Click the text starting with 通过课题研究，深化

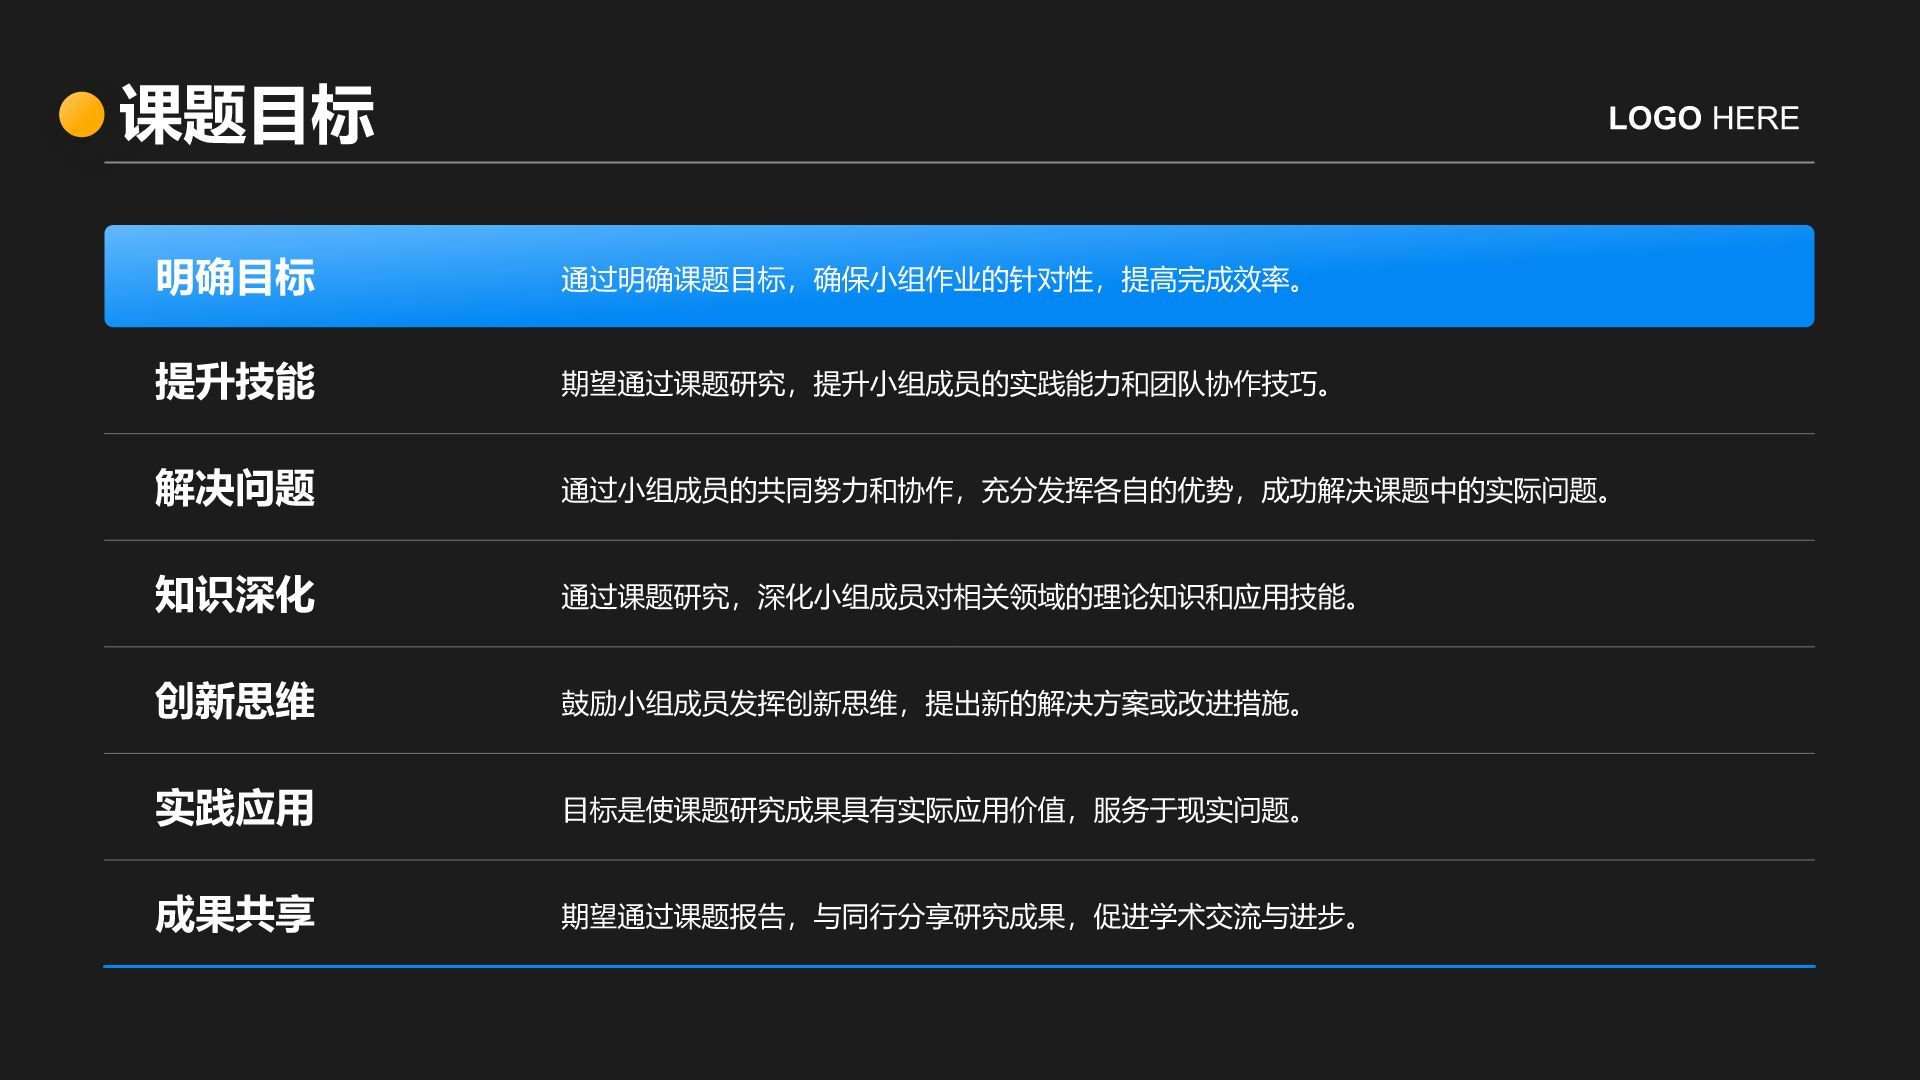coord(961,597)
